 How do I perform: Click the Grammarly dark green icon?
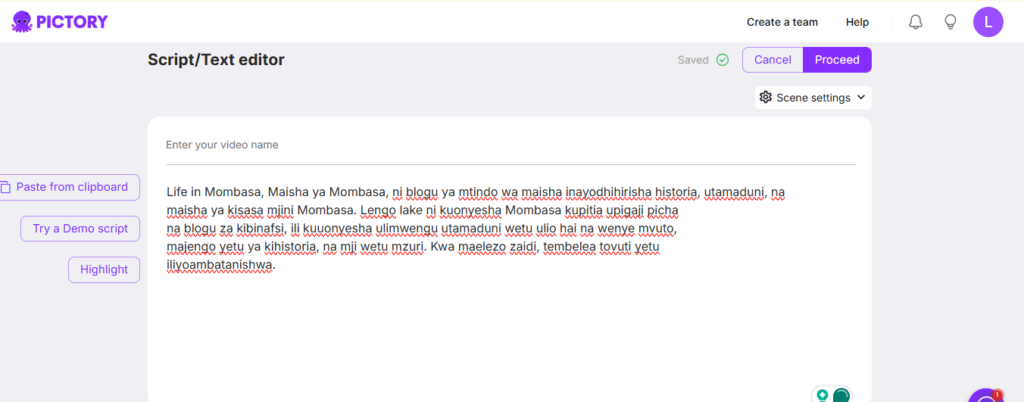841,395
